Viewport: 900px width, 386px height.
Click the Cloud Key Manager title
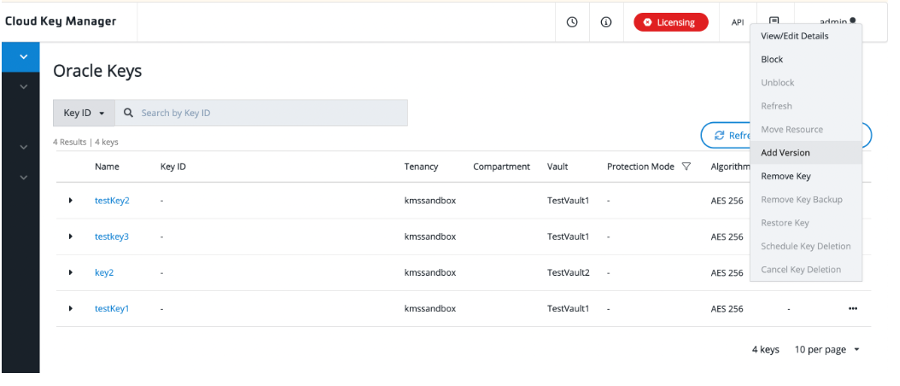pos(60,21)
